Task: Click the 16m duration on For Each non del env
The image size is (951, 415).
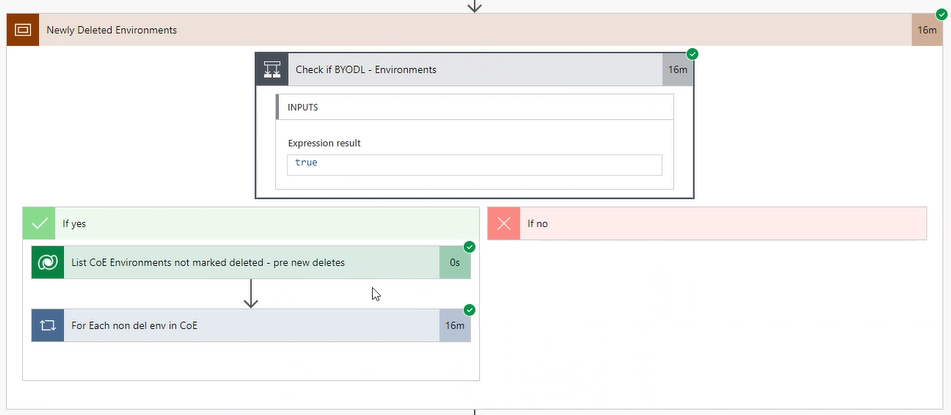Action: [455, 325]
